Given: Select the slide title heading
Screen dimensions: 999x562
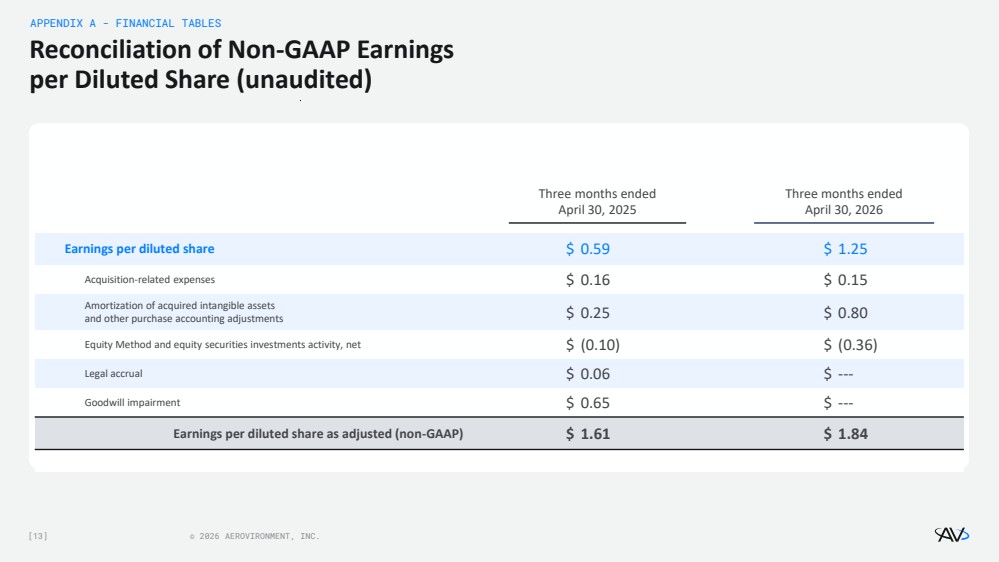Looking at the screenshot, I should (x=241, y=64).
